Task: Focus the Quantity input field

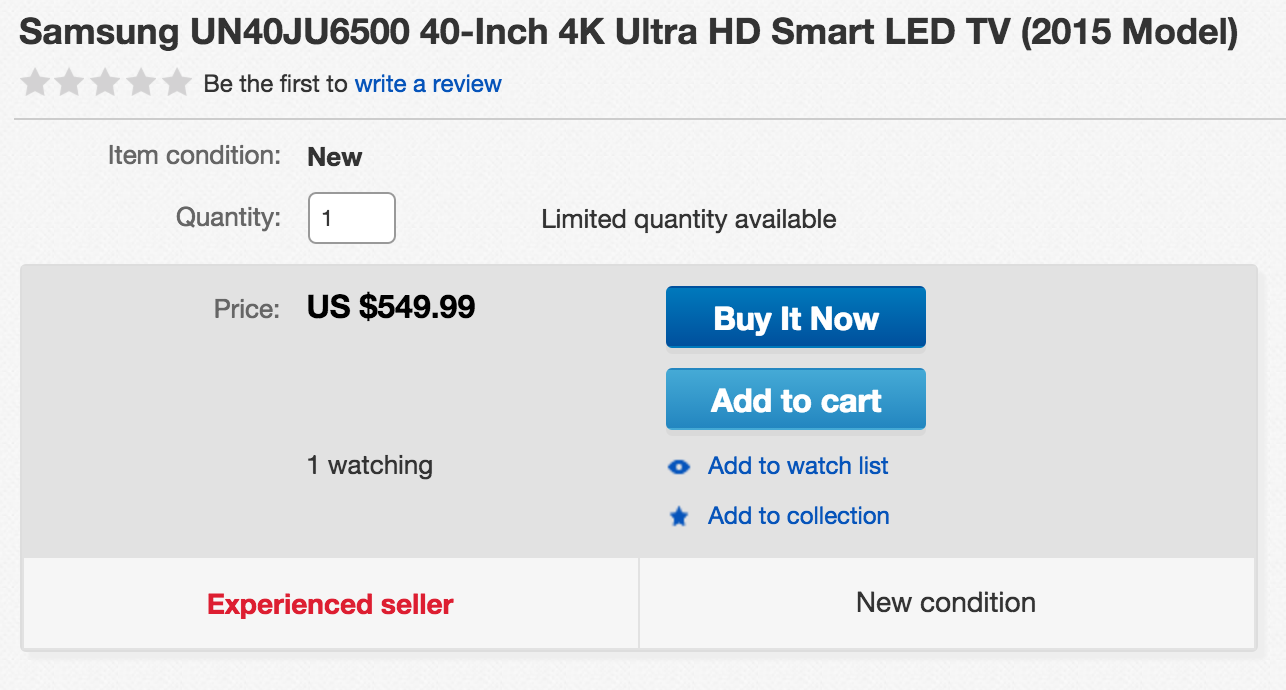Action: (x=351, y=218)
